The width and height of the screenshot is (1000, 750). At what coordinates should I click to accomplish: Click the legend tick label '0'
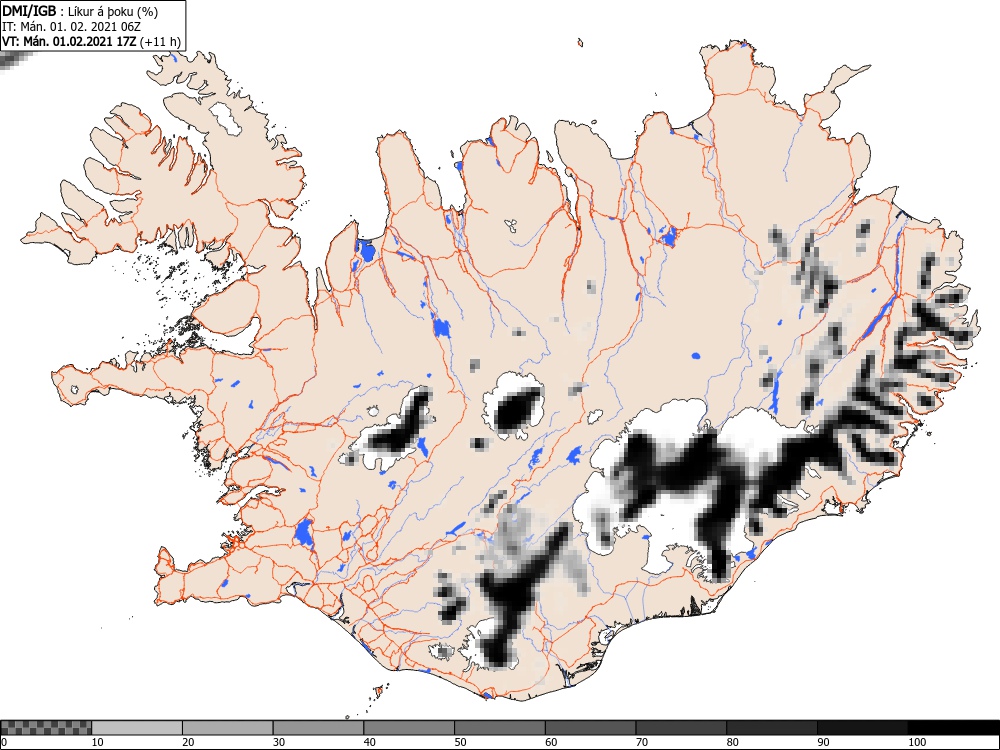click(4, 742)
